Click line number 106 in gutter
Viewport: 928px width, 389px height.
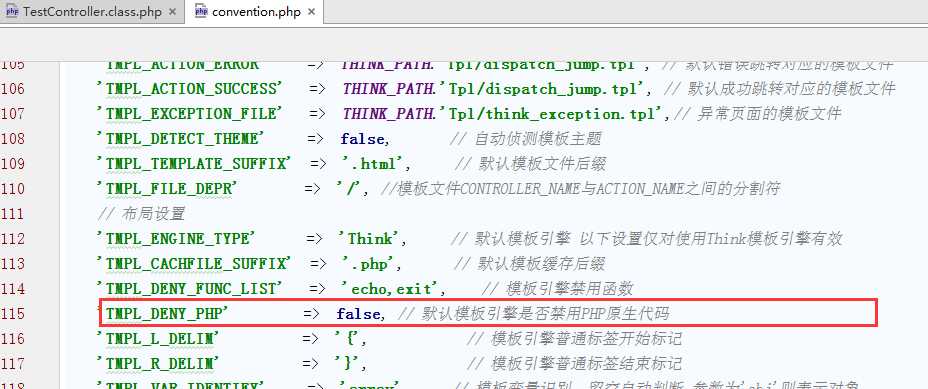point(12,89)
